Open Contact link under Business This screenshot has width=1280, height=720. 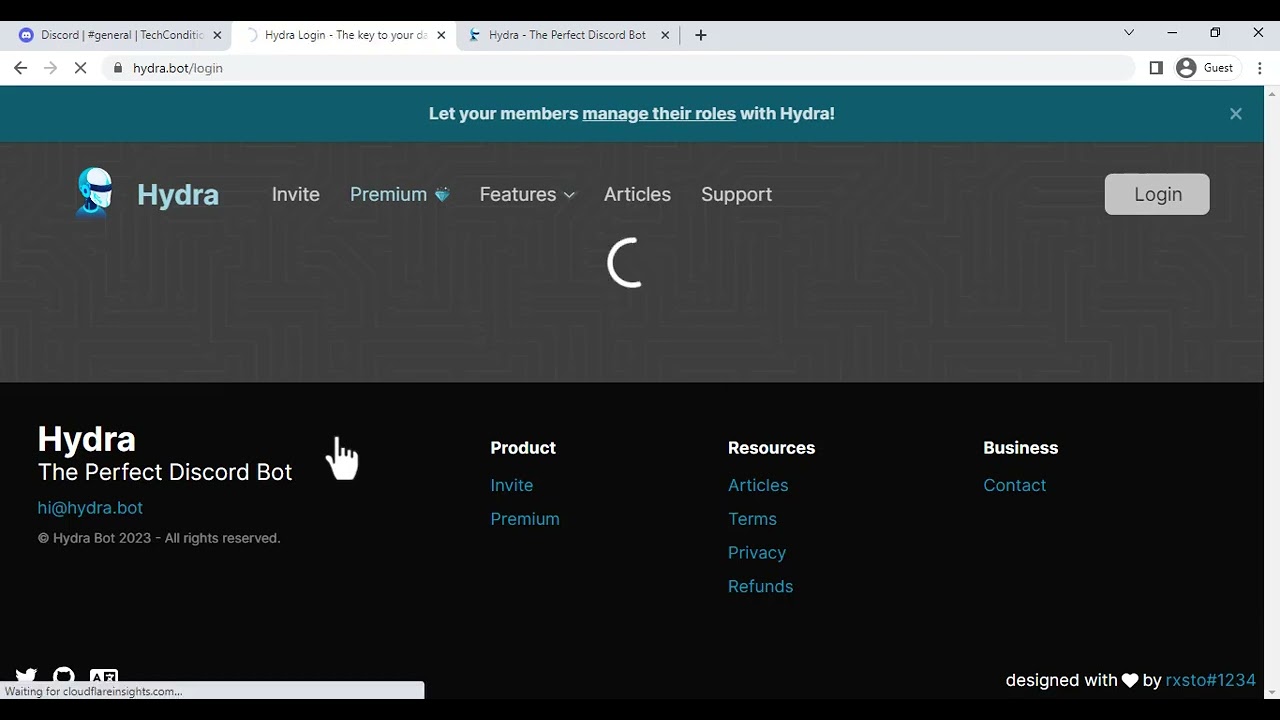tap(1014, 485)
